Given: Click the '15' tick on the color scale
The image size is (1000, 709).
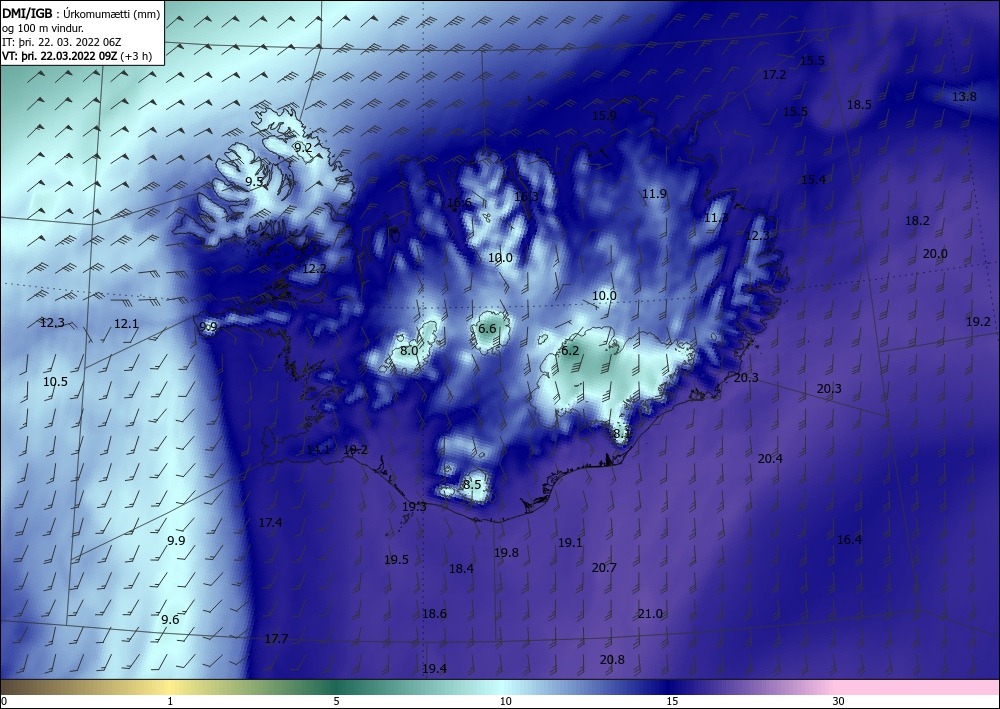Looking at the screenshot, I should [x=672, y=701].
